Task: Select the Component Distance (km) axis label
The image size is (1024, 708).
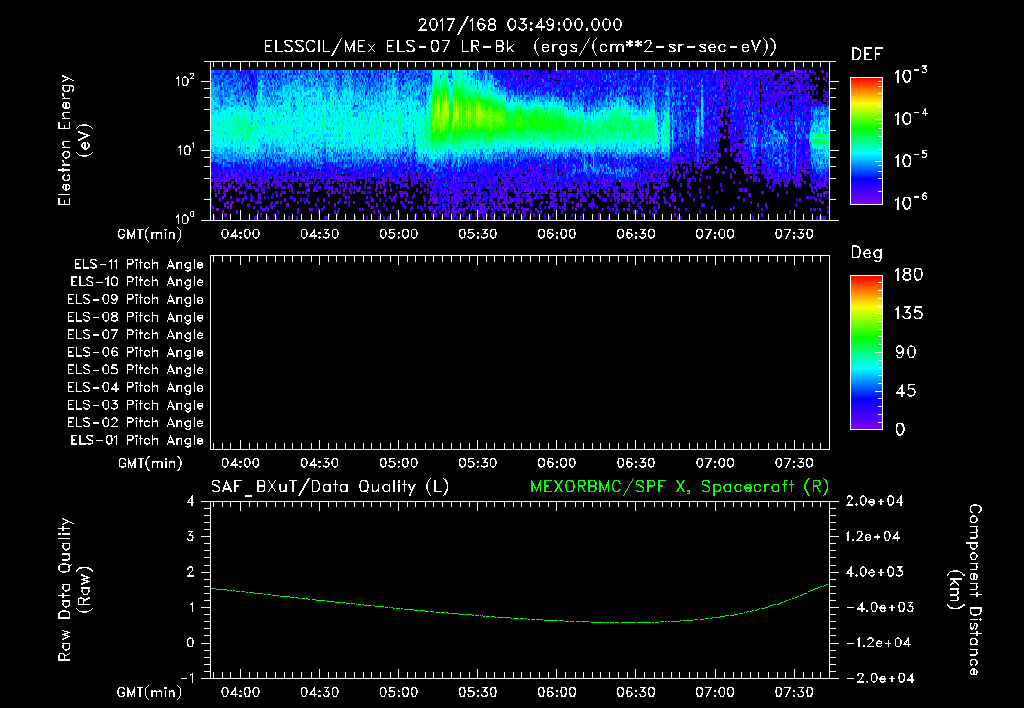Action: point(965,590)
